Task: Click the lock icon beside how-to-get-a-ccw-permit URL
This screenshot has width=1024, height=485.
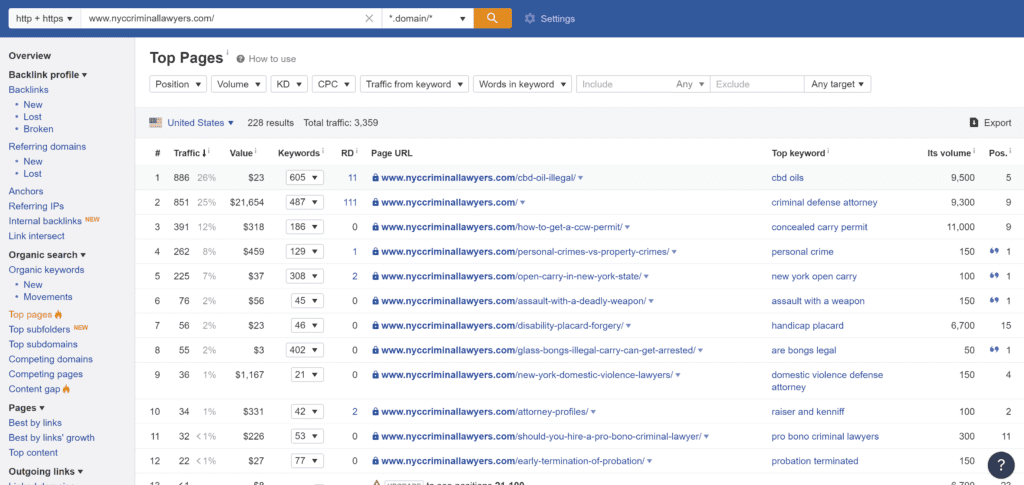Action: 375,227
